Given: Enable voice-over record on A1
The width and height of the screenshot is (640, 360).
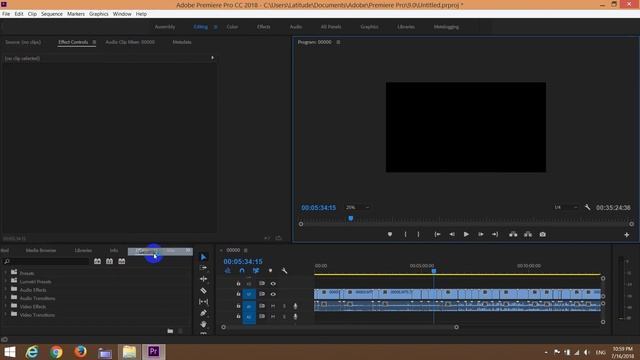Looking at the screenshot, I should click(x=295, y=306).
